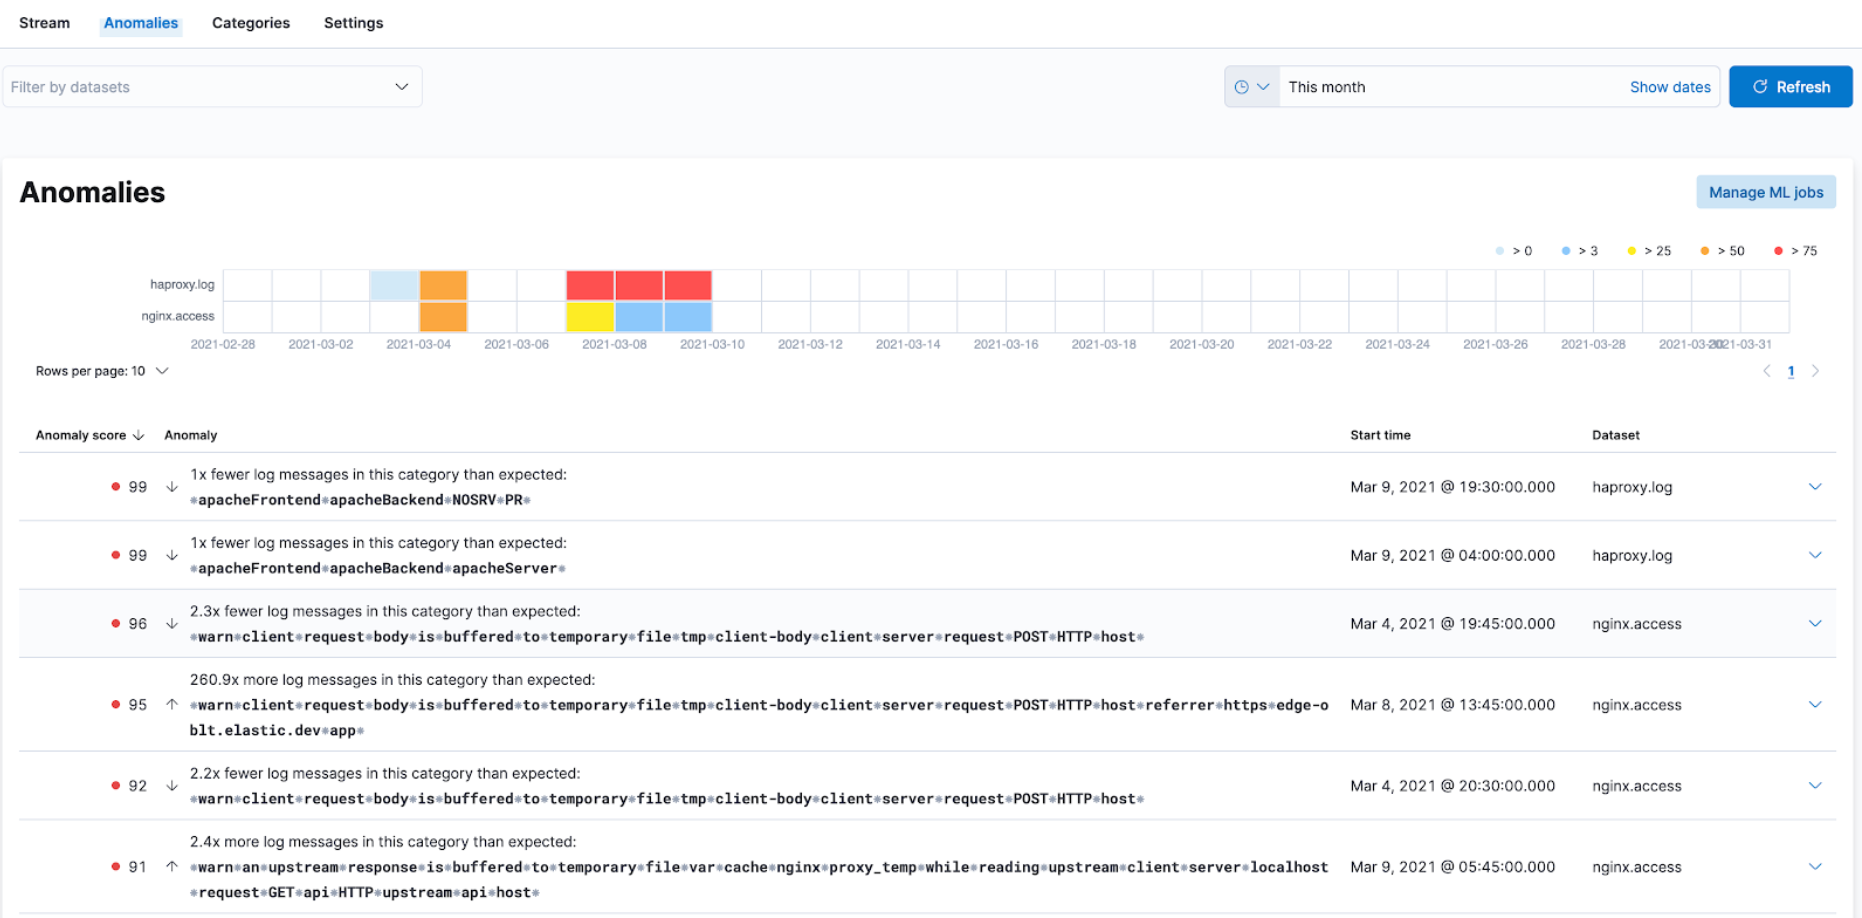Switch to the Stream tab
The image size is (1862, 918).
44,23
